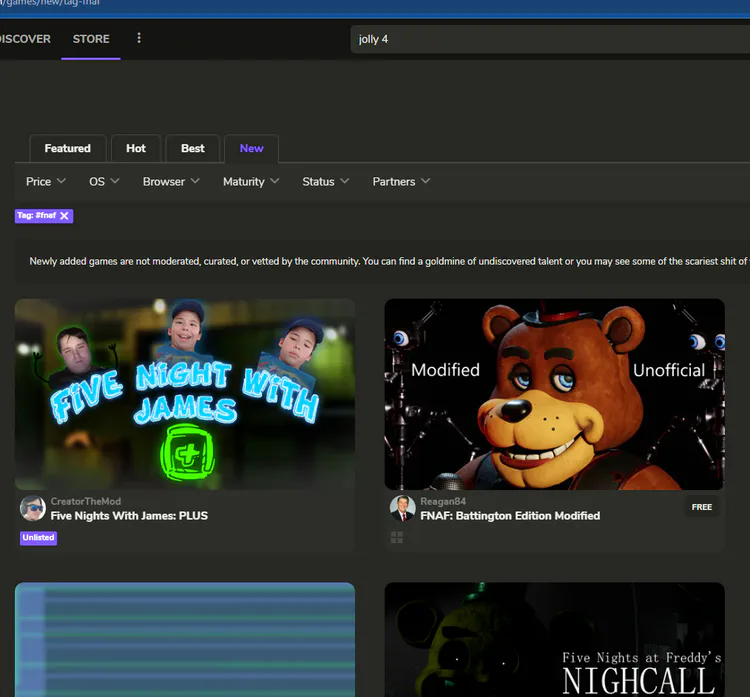Expand the Price filter dropdown

coord(46,182)
